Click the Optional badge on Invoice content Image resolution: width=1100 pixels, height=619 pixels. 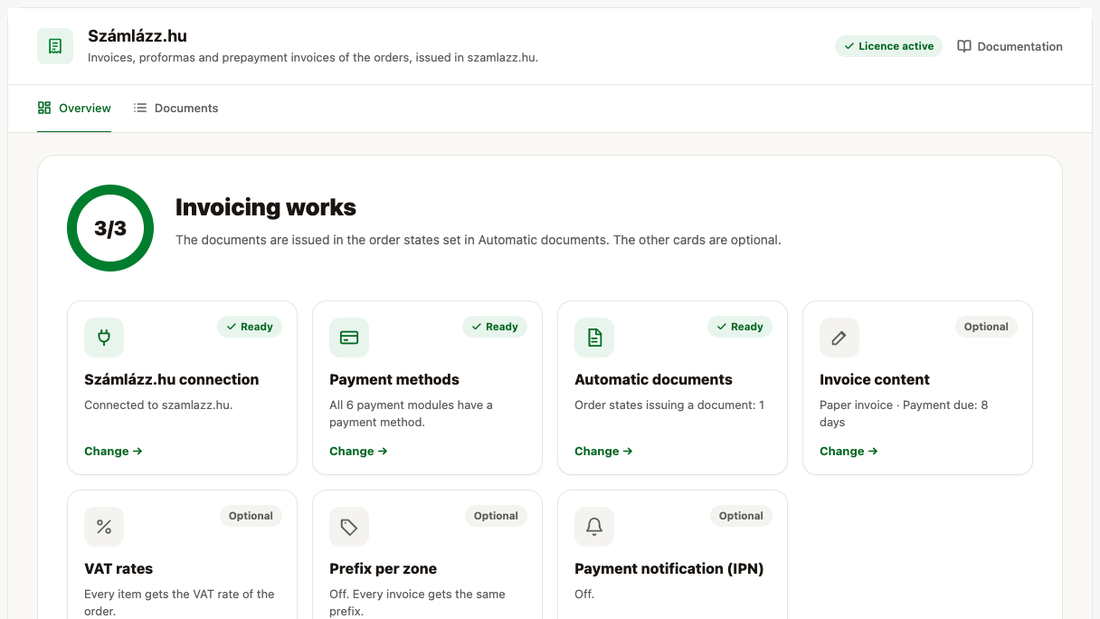point(986,327)
